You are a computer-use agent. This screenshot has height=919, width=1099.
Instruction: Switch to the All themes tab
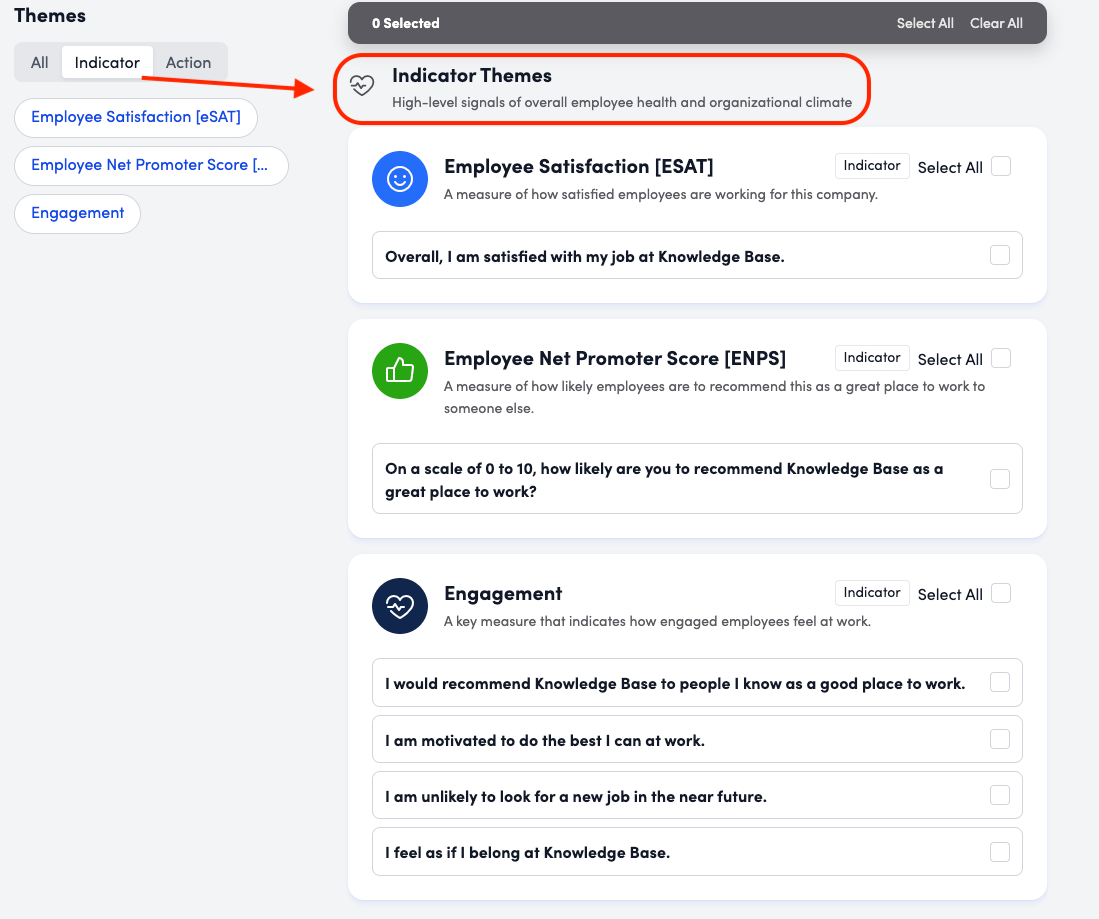tap(40, 62)
